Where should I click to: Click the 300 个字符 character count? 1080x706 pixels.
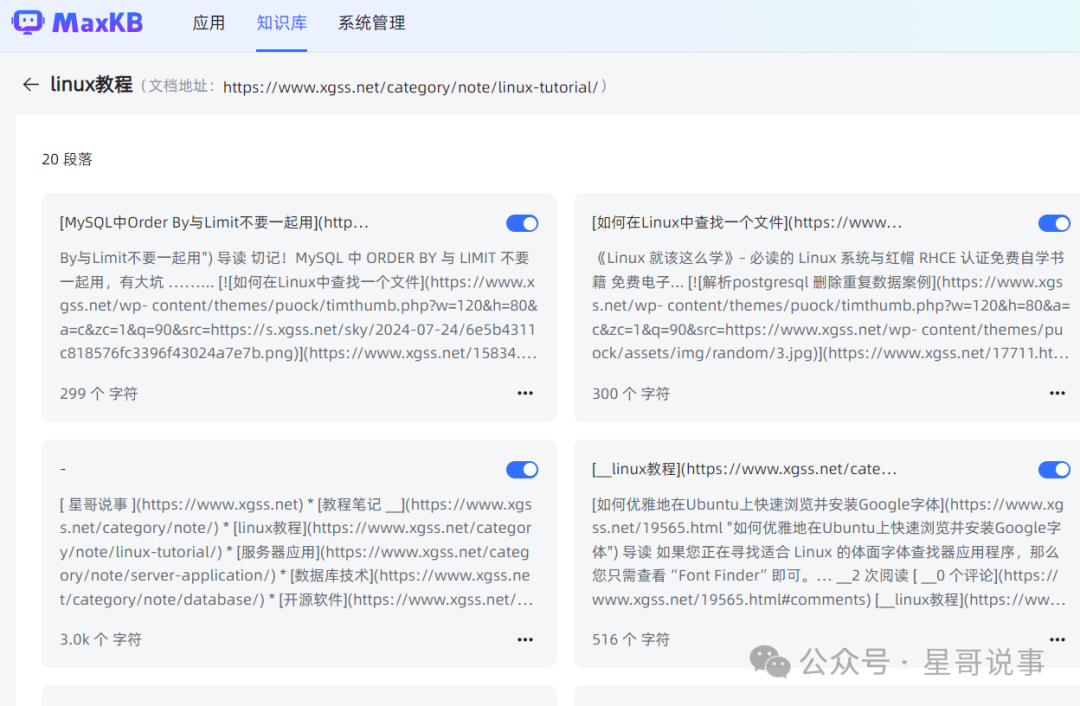631,393
